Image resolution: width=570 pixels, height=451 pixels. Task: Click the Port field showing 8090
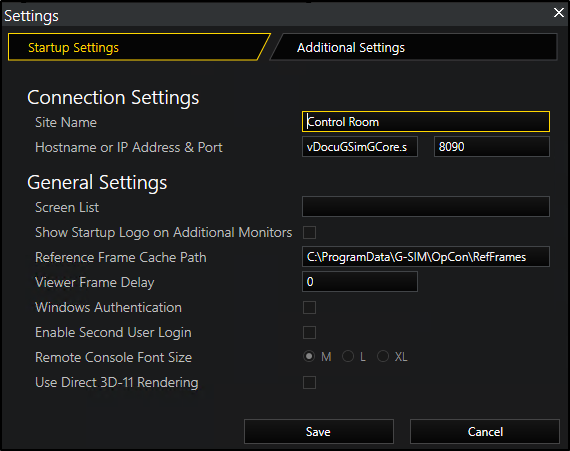click(x=491, y=147)
